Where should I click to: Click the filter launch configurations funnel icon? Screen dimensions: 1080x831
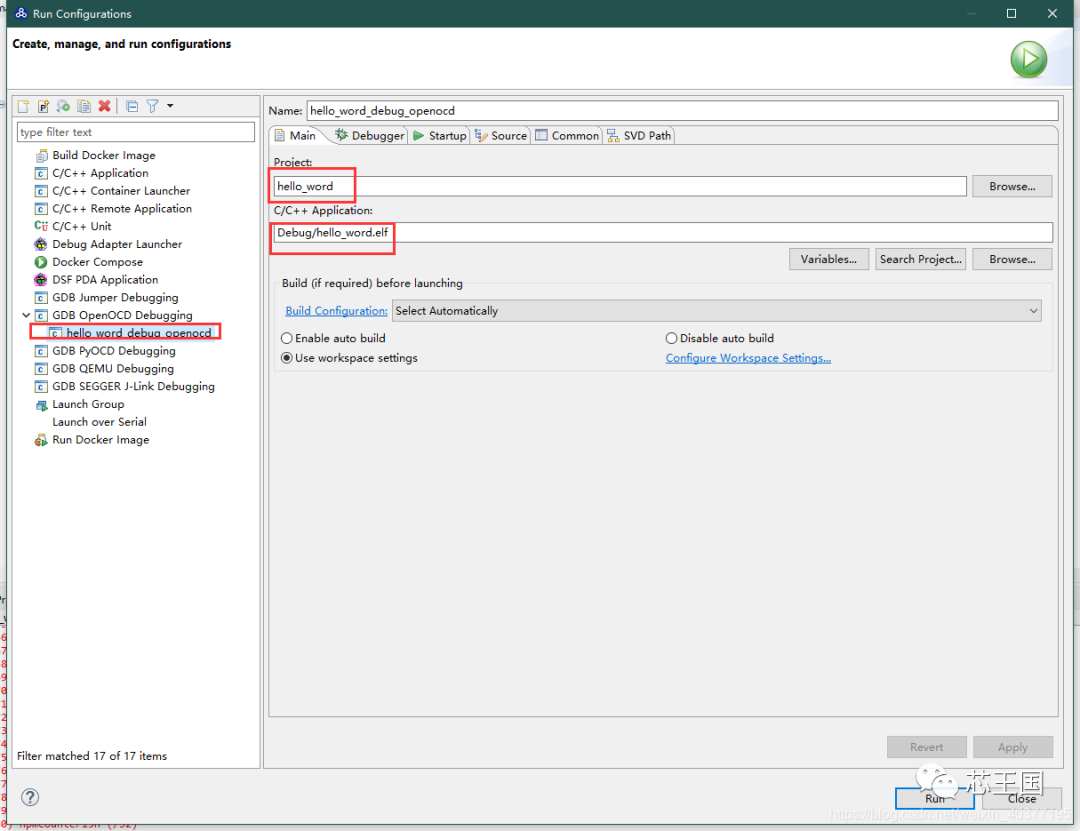(x=152, y=106)
